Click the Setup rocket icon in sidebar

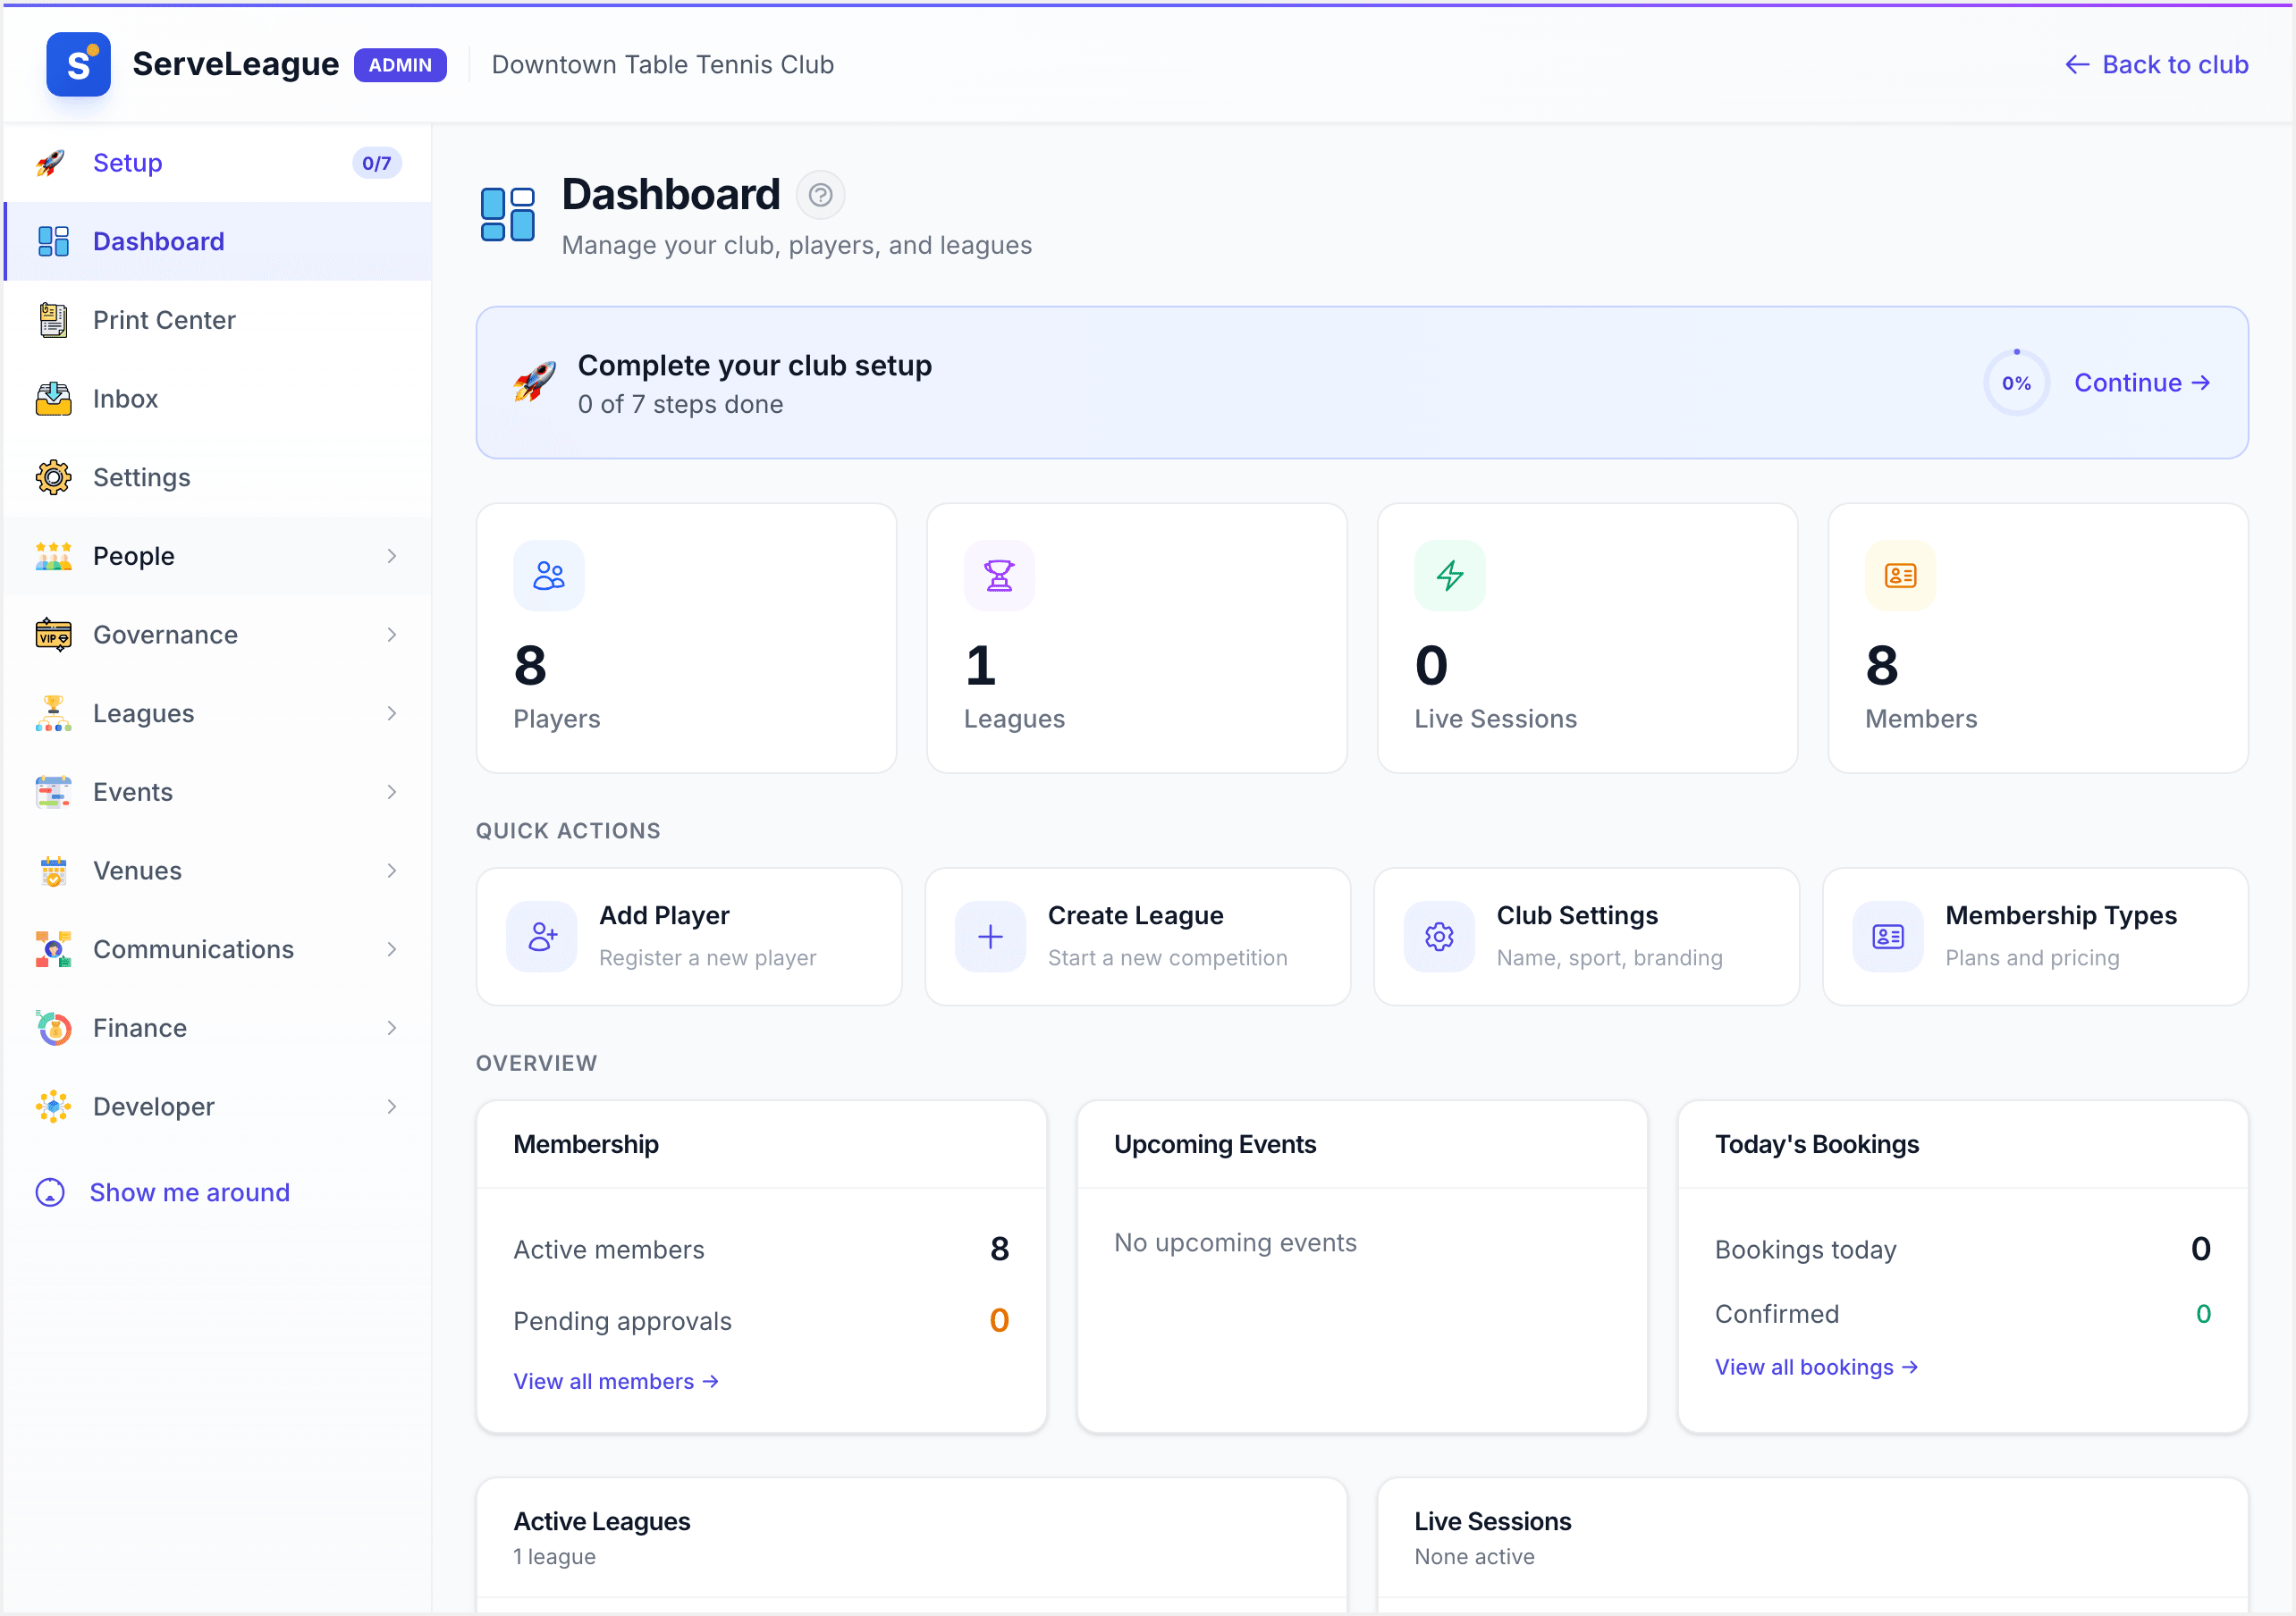pyautogui.click(x=51, y=163)
